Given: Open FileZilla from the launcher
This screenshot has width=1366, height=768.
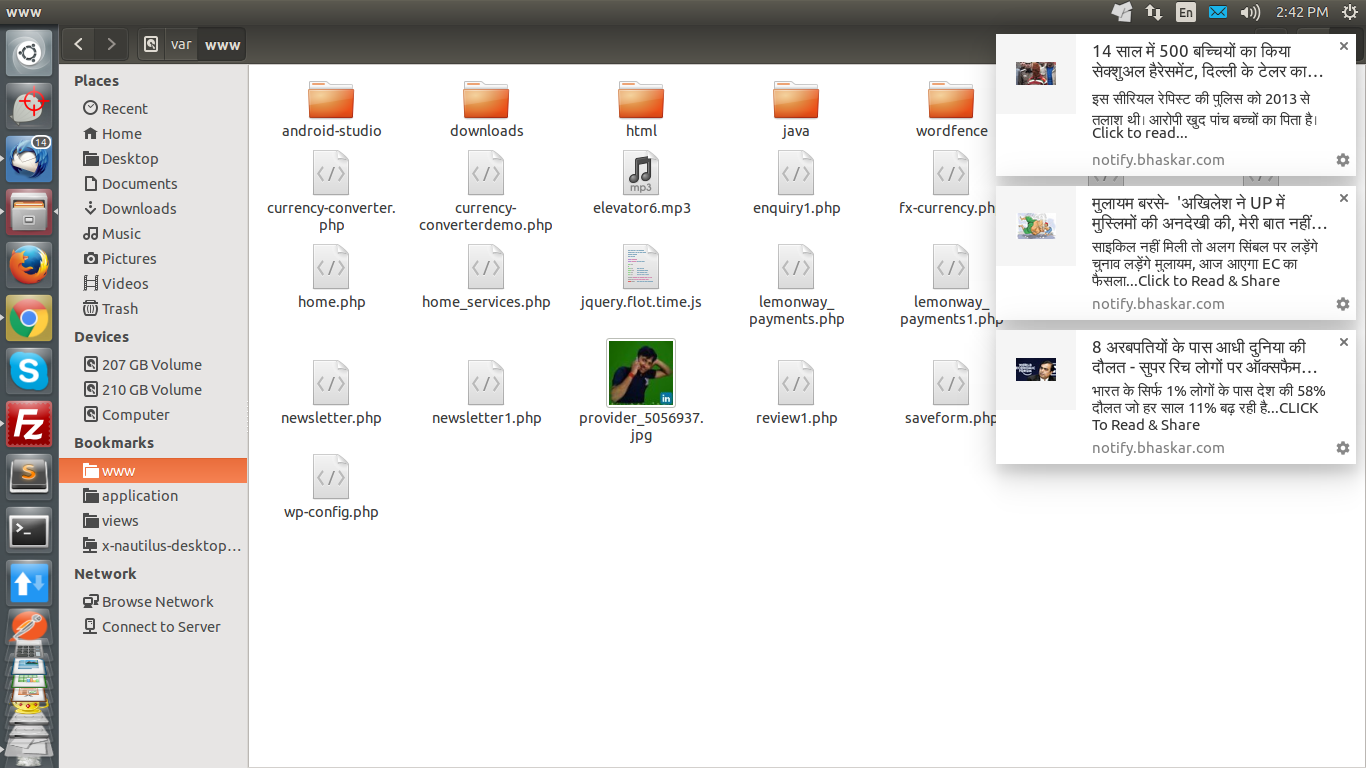Looking at the screenshot, I should (29, 424).
